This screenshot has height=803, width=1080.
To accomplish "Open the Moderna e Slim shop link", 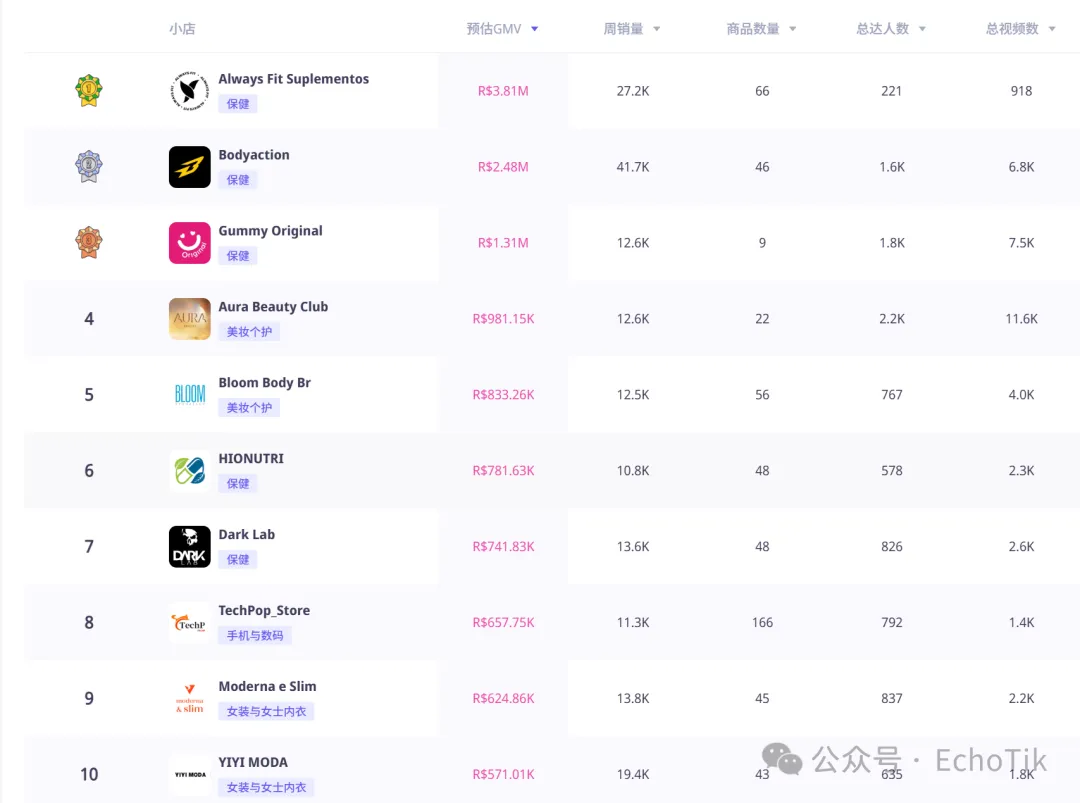I will pos(267,686).
